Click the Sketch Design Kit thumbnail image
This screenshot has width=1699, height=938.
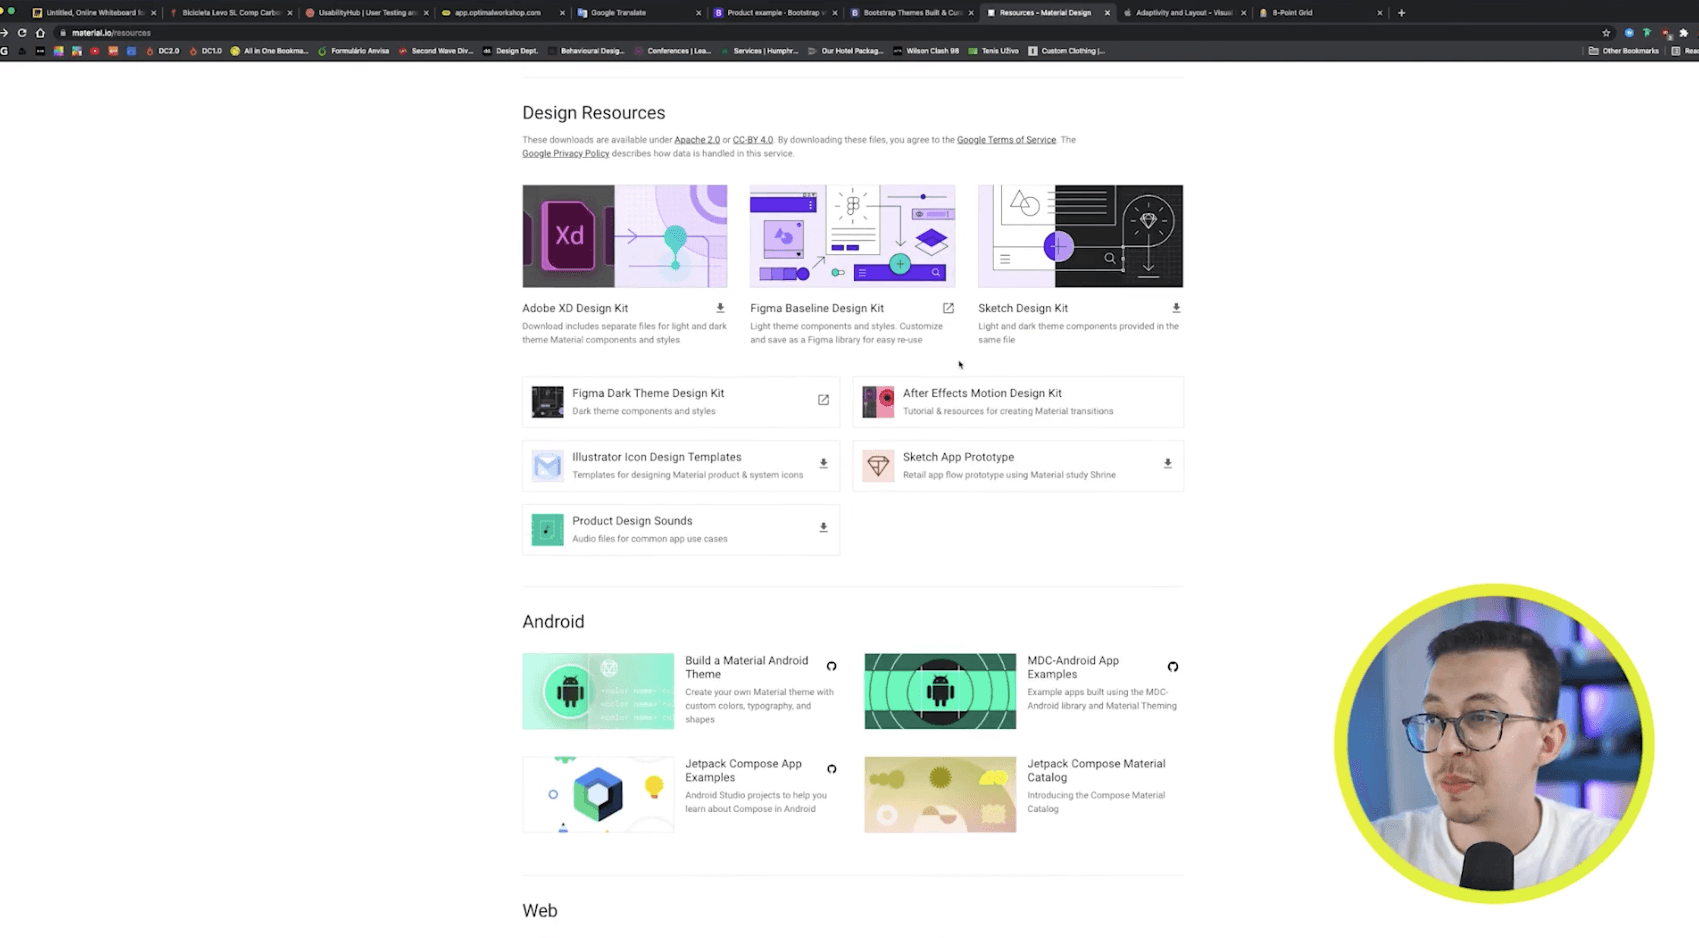[x=1080, y=236]
